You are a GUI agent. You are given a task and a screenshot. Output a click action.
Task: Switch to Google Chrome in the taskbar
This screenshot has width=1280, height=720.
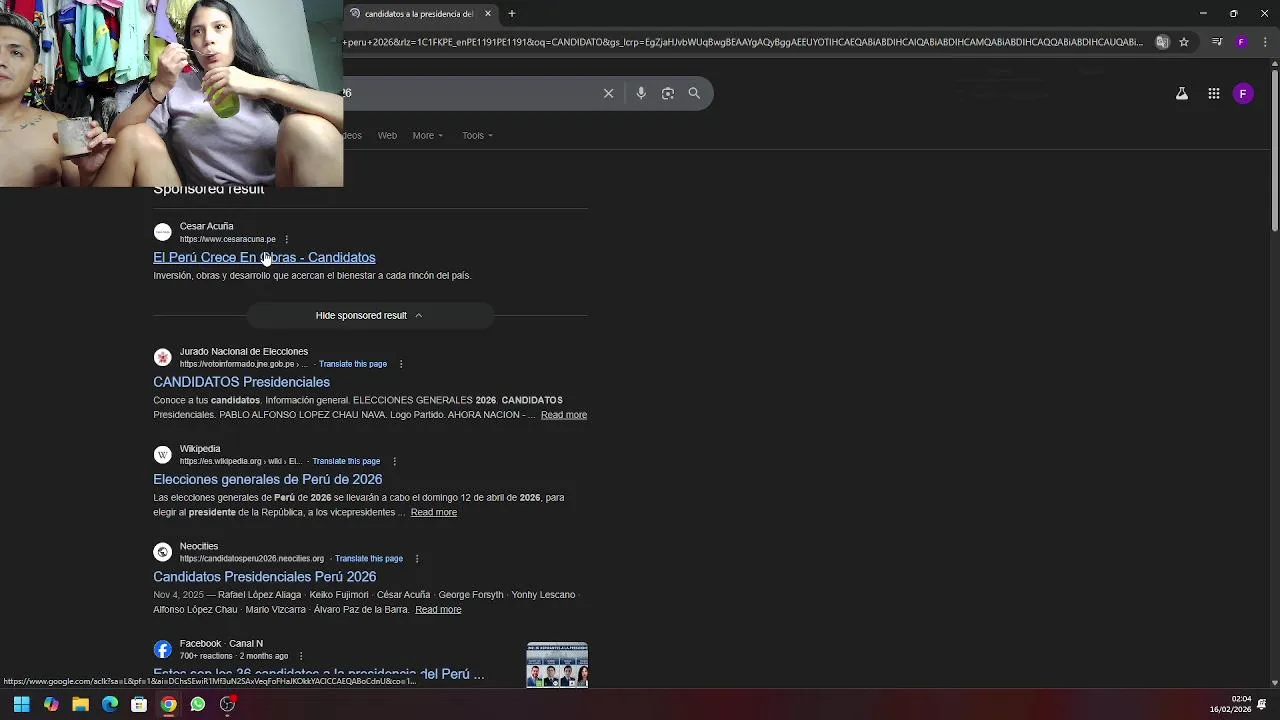point(169,704)
